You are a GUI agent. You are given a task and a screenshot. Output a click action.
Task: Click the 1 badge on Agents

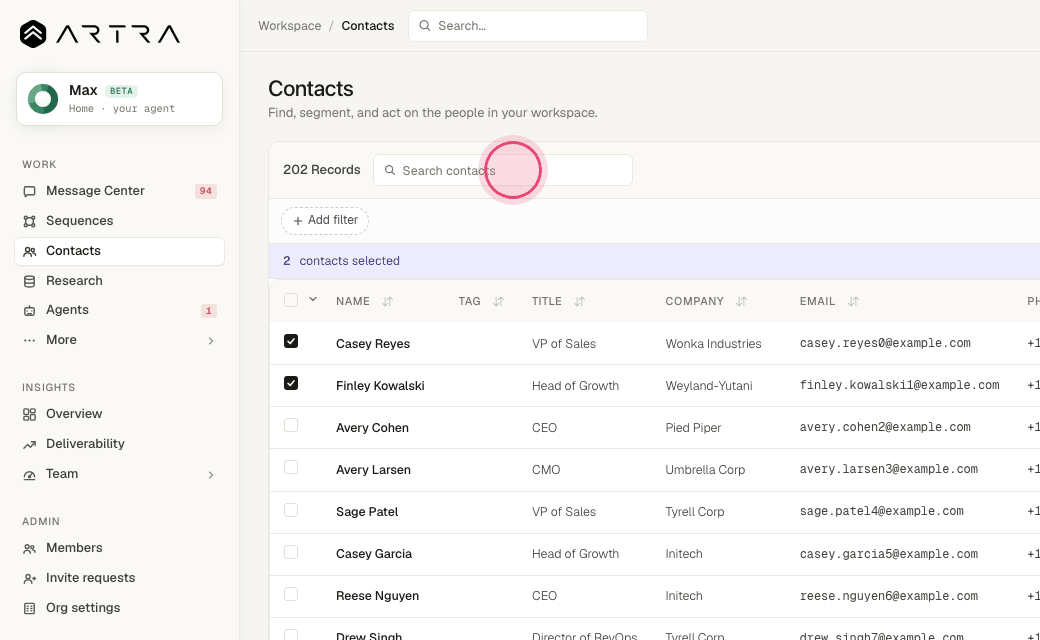point(208,310)
